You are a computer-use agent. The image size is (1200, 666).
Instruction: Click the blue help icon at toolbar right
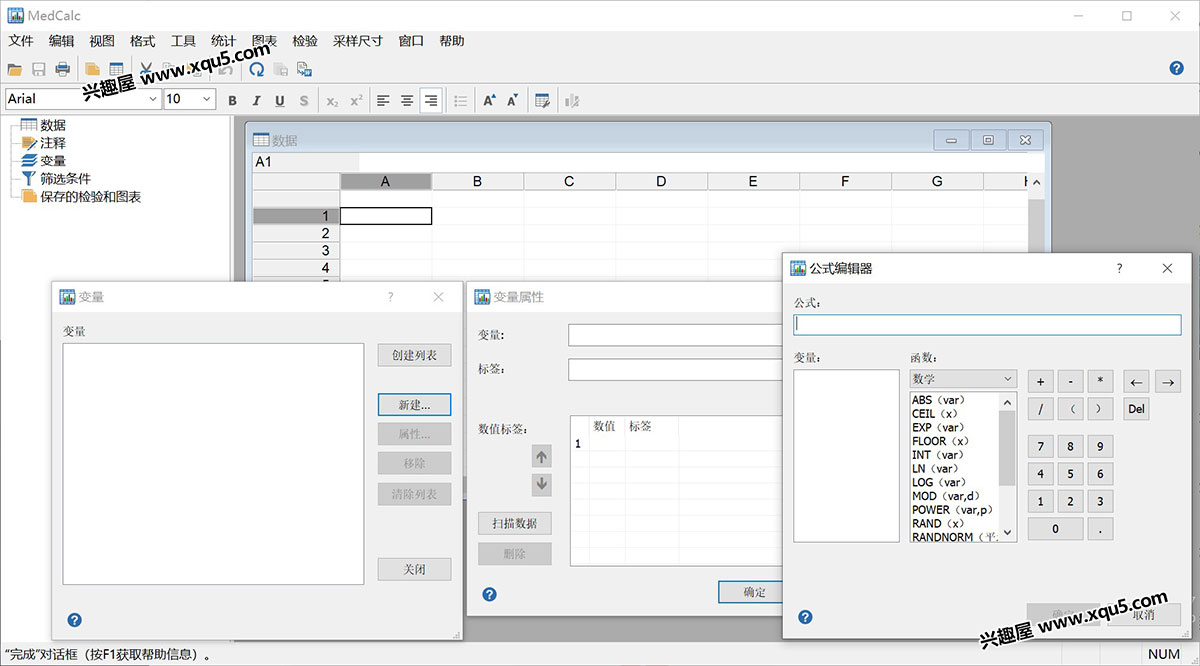click(1177, 68)
